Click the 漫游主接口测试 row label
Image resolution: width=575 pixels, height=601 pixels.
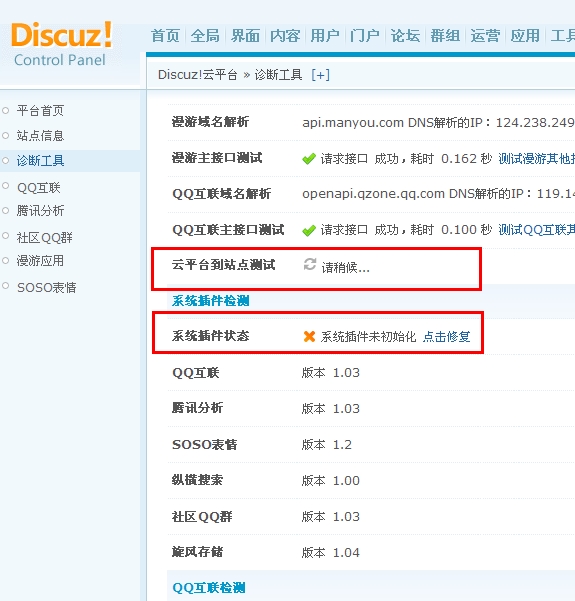[217, 158]
